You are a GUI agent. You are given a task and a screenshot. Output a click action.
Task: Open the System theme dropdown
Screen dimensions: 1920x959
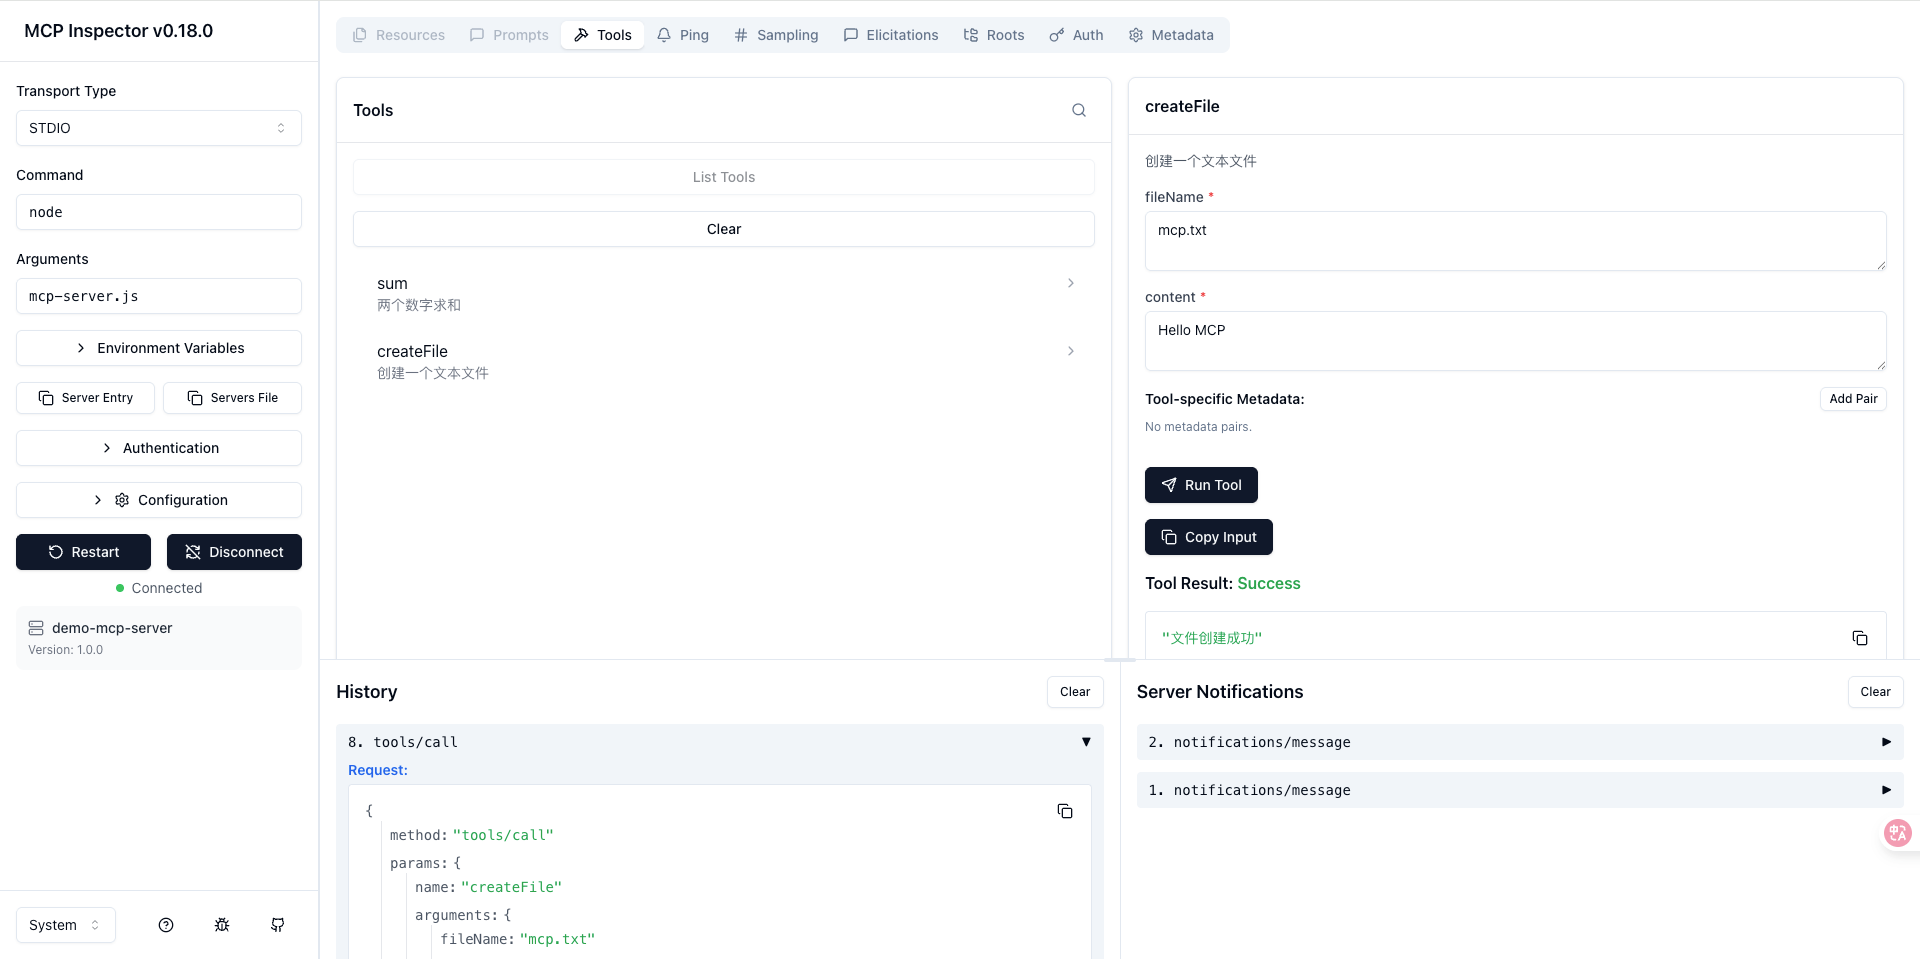[66, 925]
